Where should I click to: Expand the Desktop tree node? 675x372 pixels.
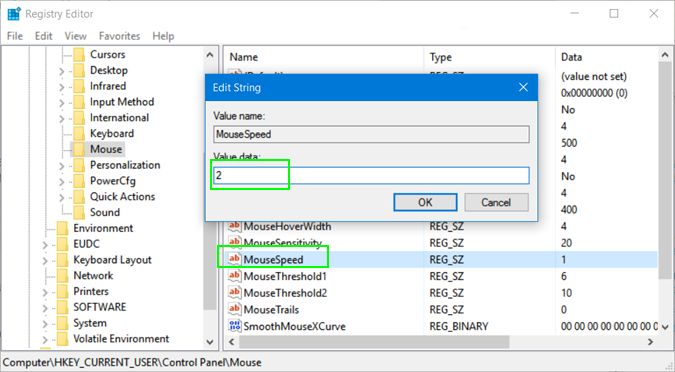coord(62,71)
